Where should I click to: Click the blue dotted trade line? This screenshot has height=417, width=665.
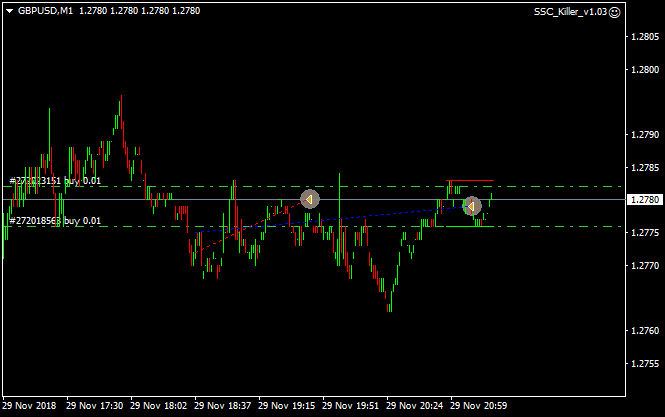[x=333, y=220]
